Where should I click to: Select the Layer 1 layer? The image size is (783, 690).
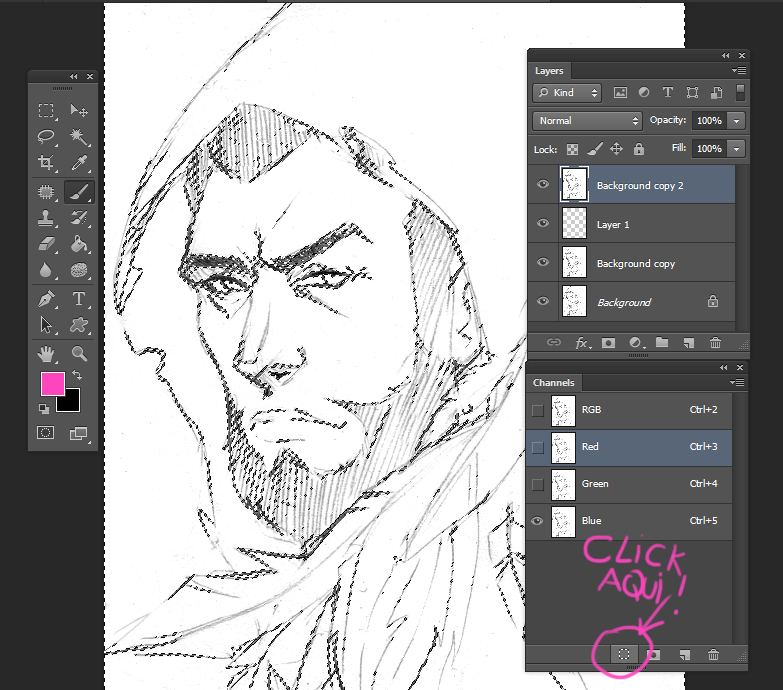click(x=640, y=225)
